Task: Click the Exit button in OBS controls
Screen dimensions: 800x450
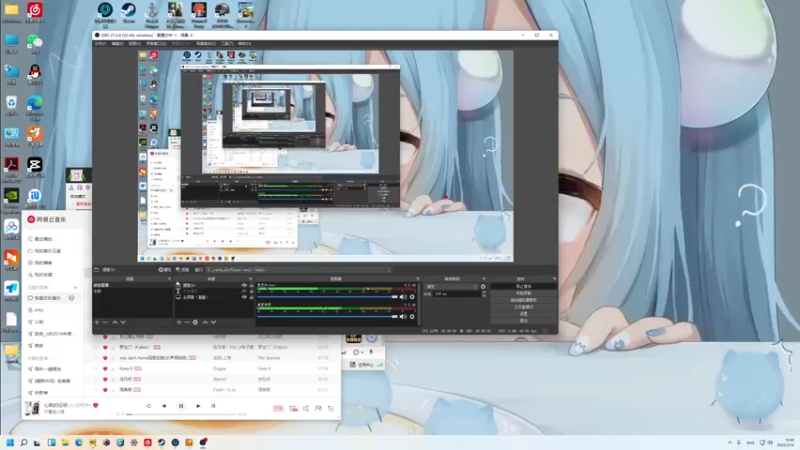Action: pyautogui.click(x=523, y=320)
